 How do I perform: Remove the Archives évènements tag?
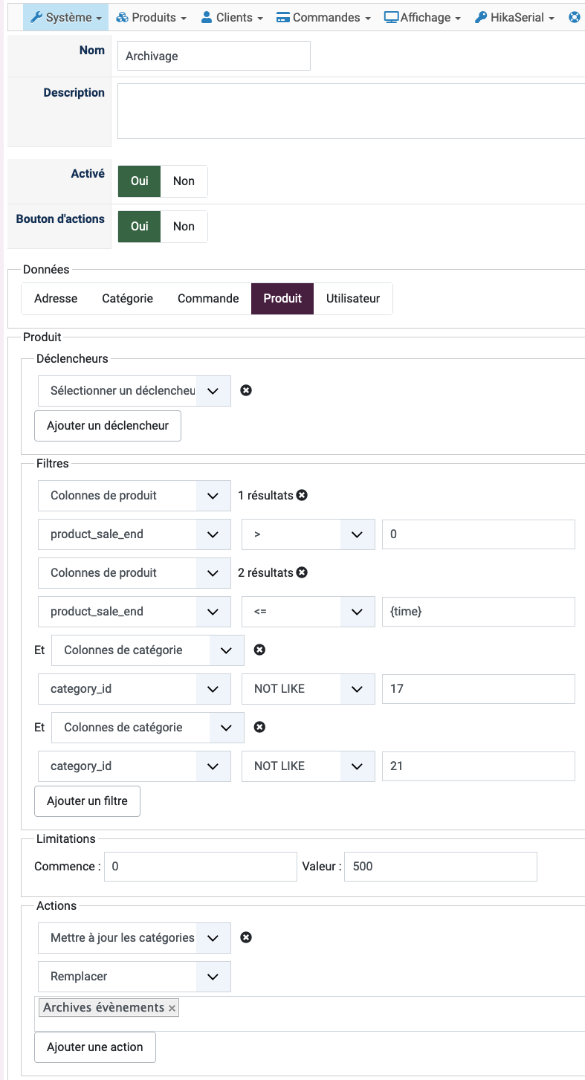click(172, 1008)
